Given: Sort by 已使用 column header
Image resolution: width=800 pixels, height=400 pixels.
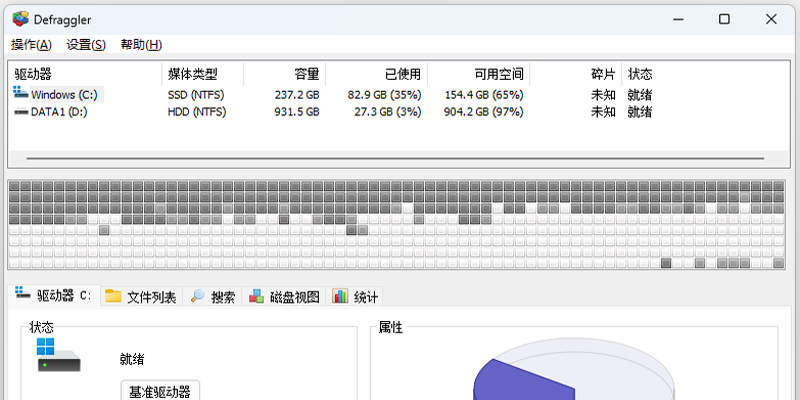Looking at the screenshot, I should click(403, 75).
